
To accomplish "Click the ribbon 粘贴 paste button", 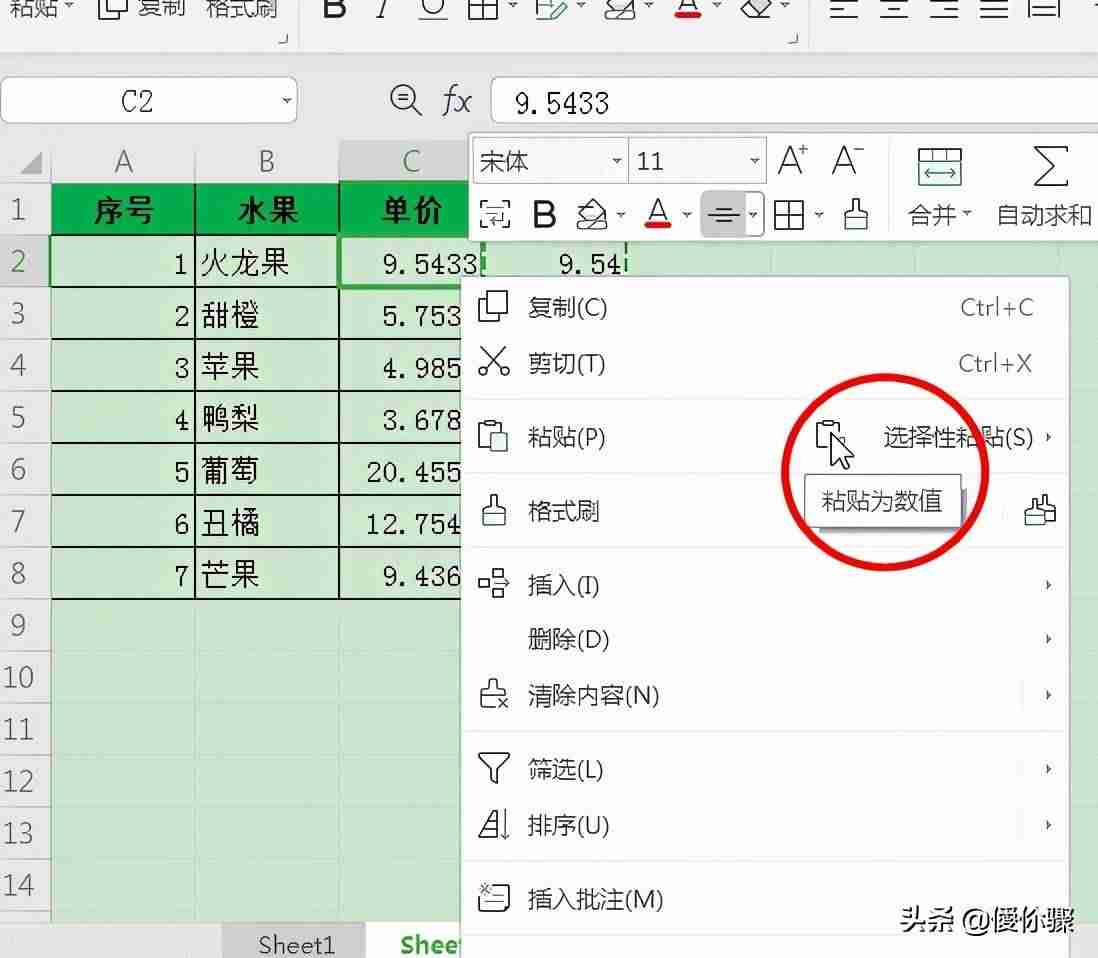I will (34, 8).
